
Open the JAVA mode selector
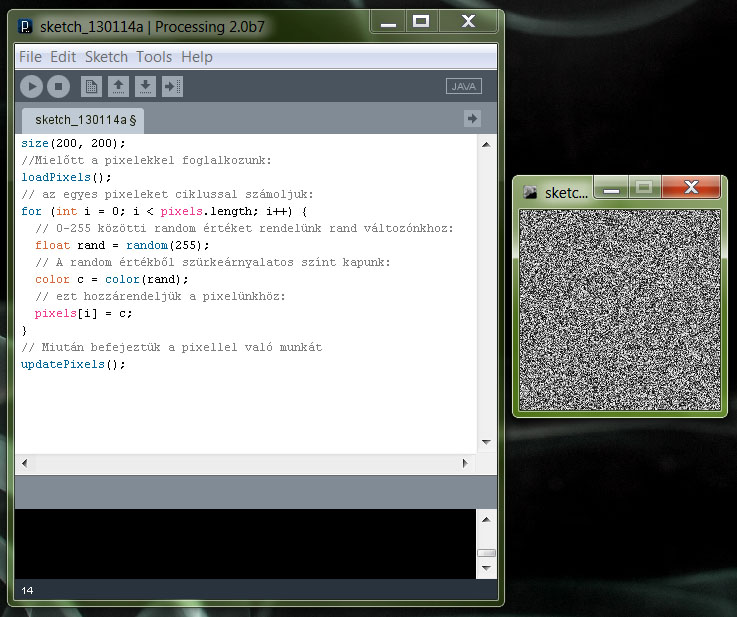coord(464,86)
